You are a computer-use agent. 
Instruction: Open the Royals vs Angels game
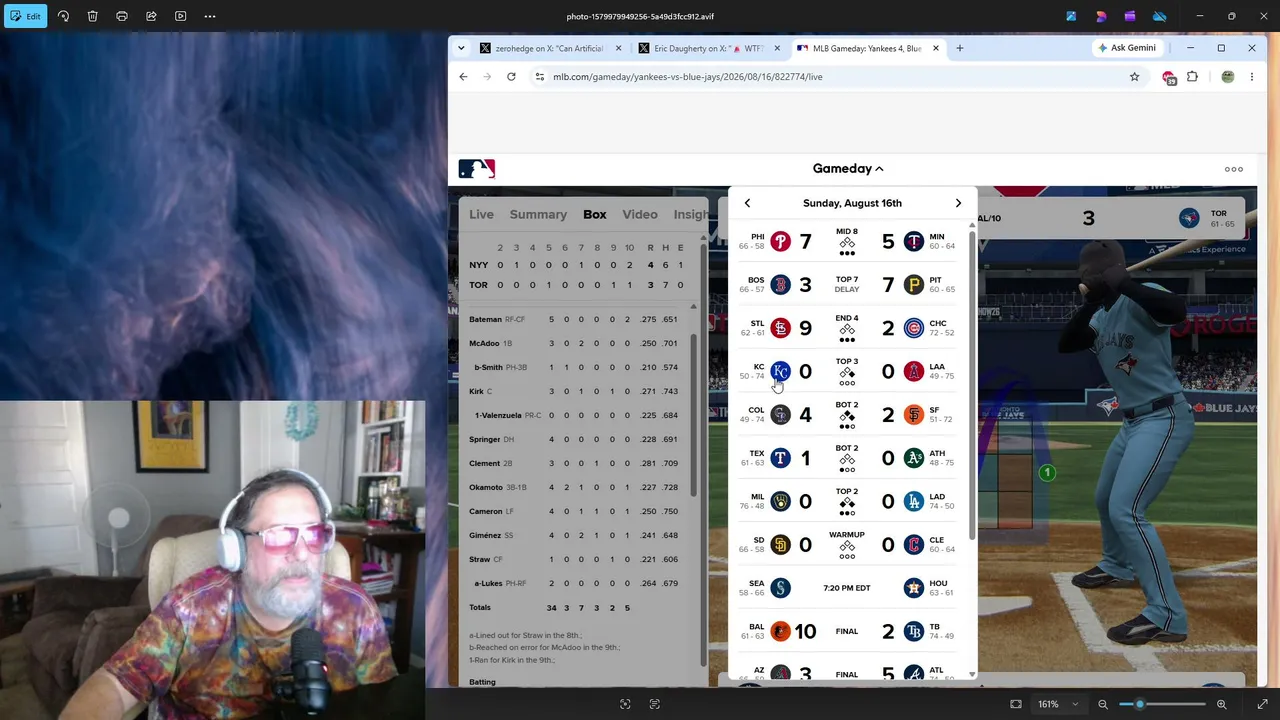[847, 371]
